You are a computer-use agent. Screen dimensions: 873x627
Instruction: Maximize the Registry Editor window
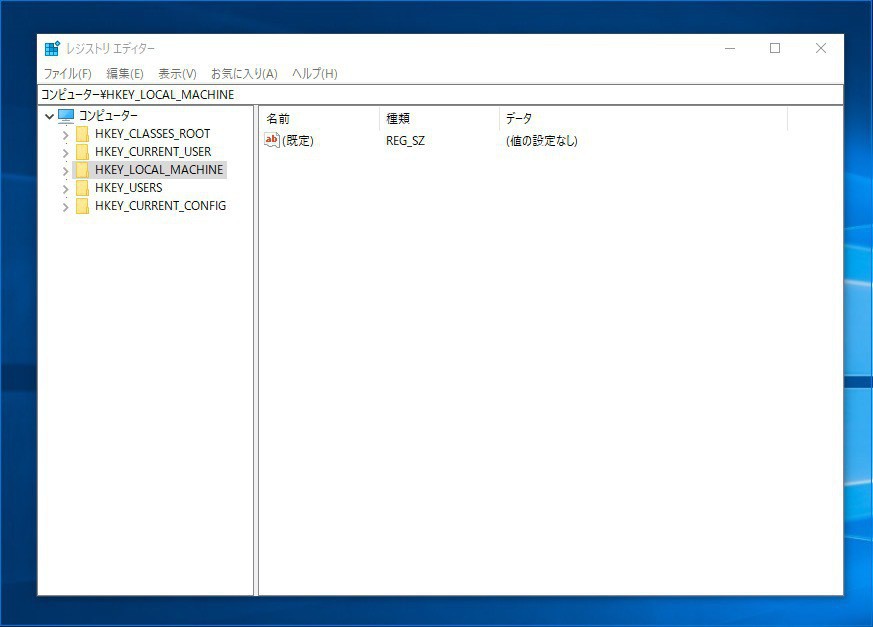pos(774,48)
